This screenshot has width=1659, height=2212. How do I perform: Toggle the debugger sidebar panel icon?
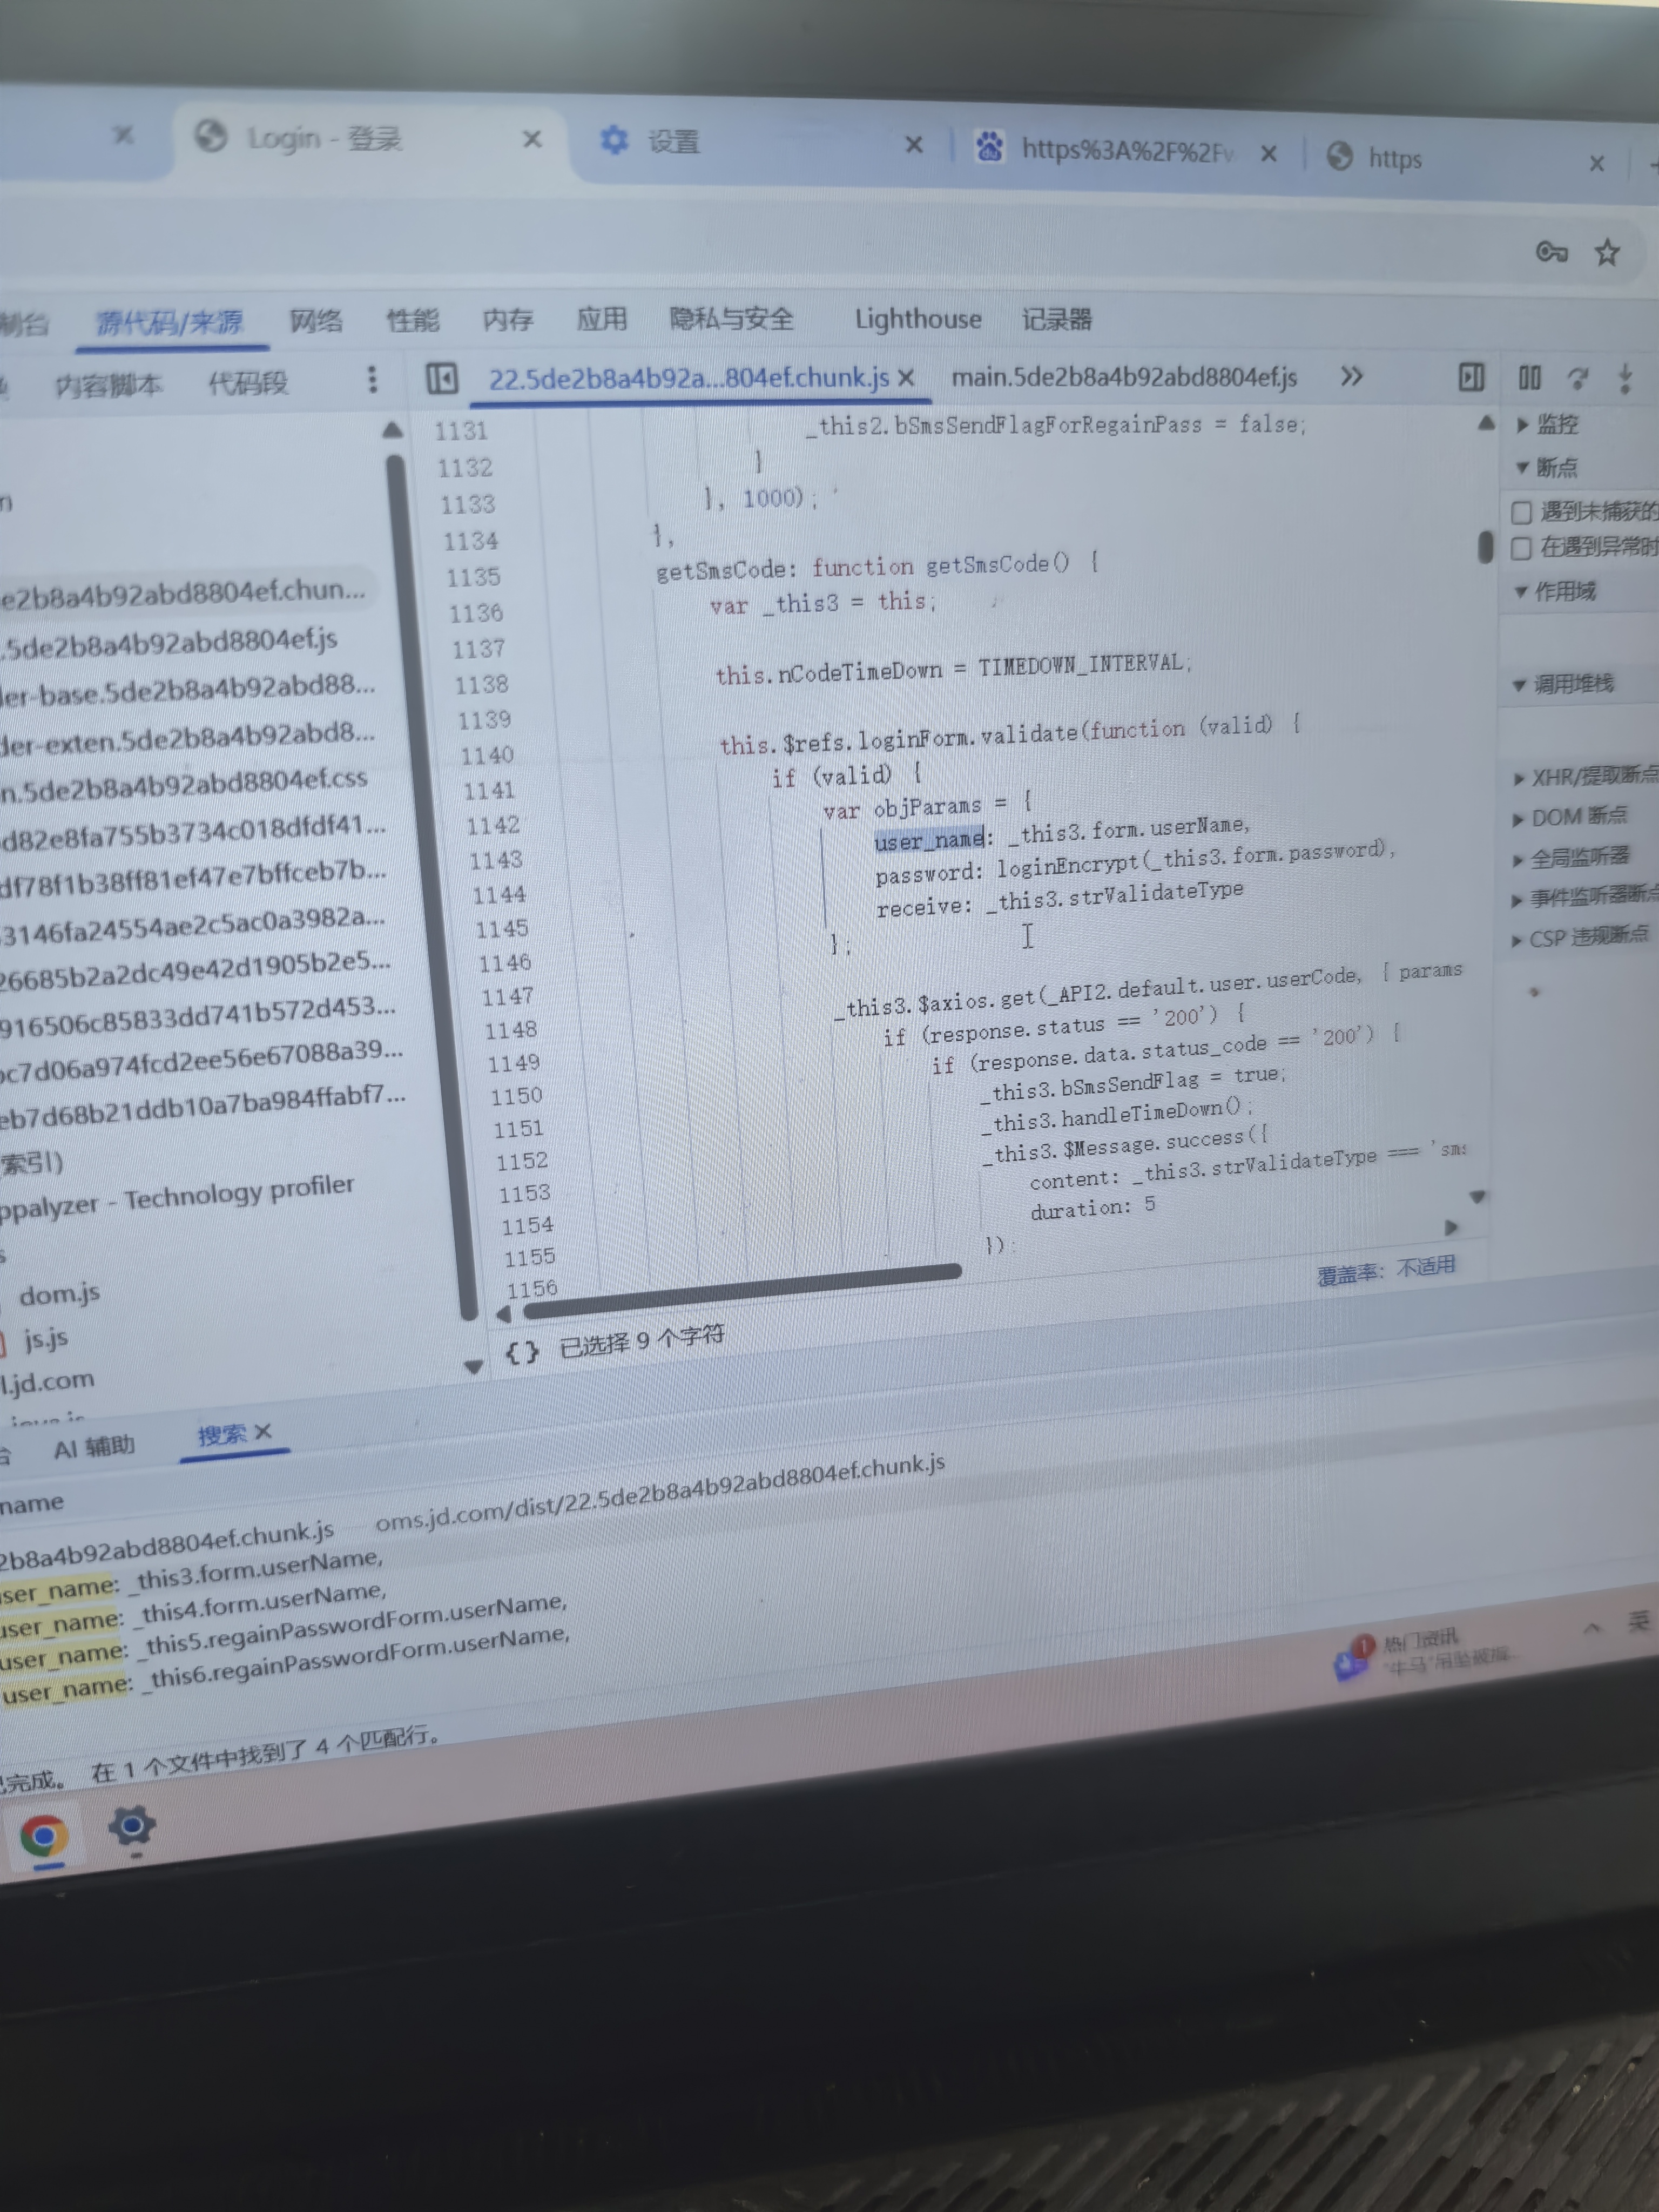tap(1471, 378)
